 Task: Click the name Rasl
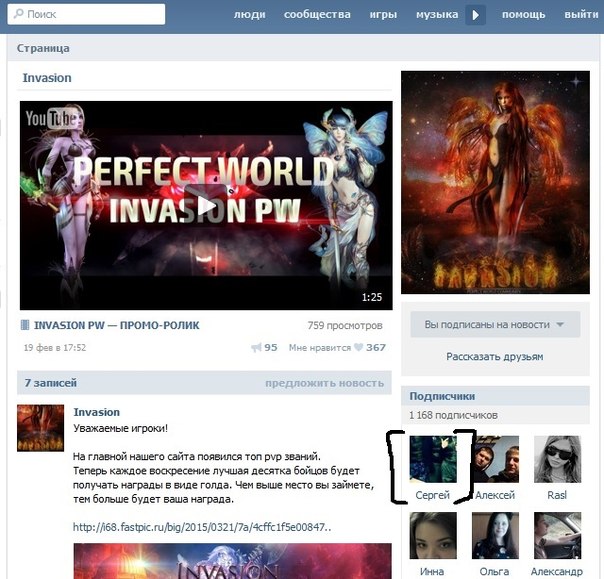coord(557,495)
